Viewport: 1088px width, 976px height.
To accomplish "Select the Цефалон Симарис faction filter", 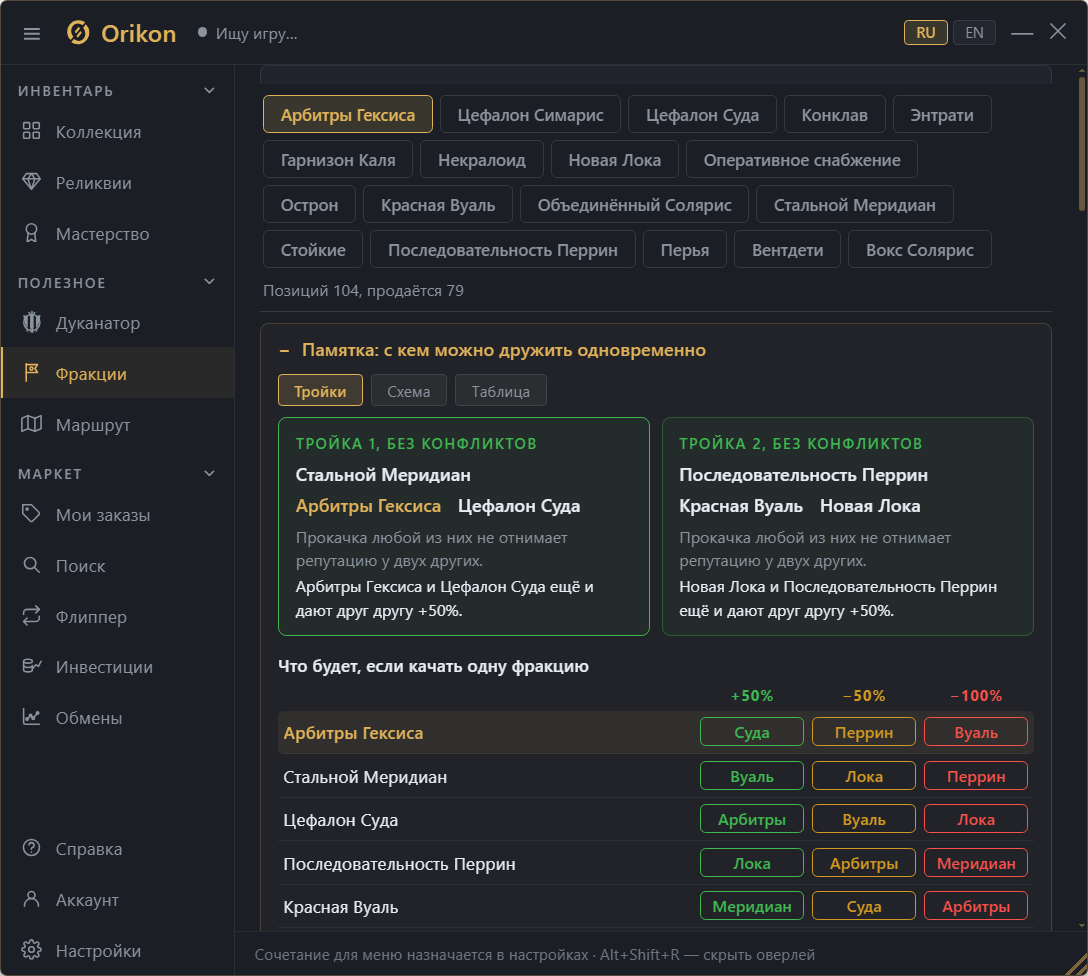I will [530, 114].
